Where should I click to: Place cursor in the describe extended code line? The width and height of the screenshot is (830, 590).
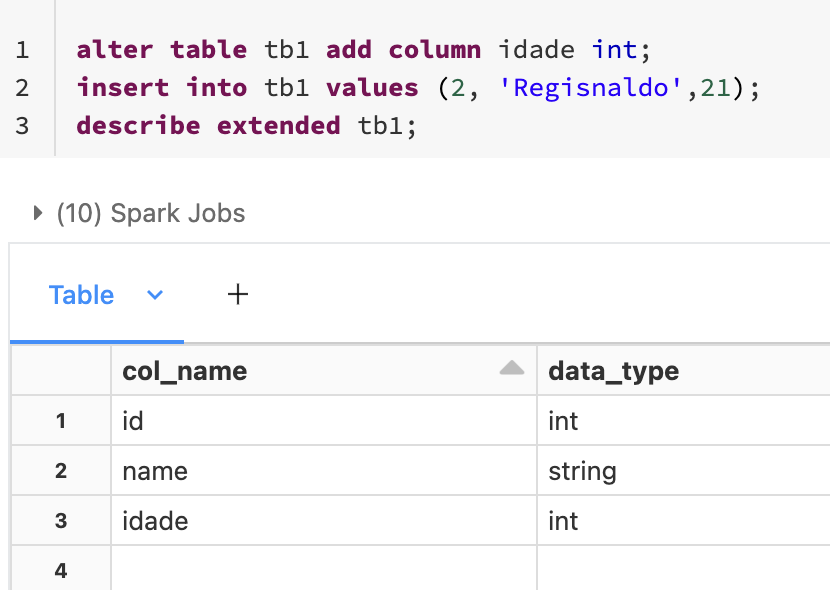point(247,126)
